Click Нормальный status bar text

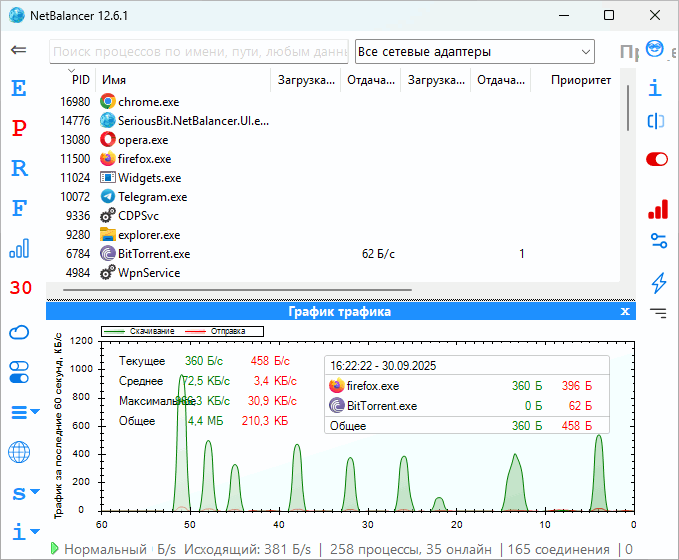click(105, 549)
